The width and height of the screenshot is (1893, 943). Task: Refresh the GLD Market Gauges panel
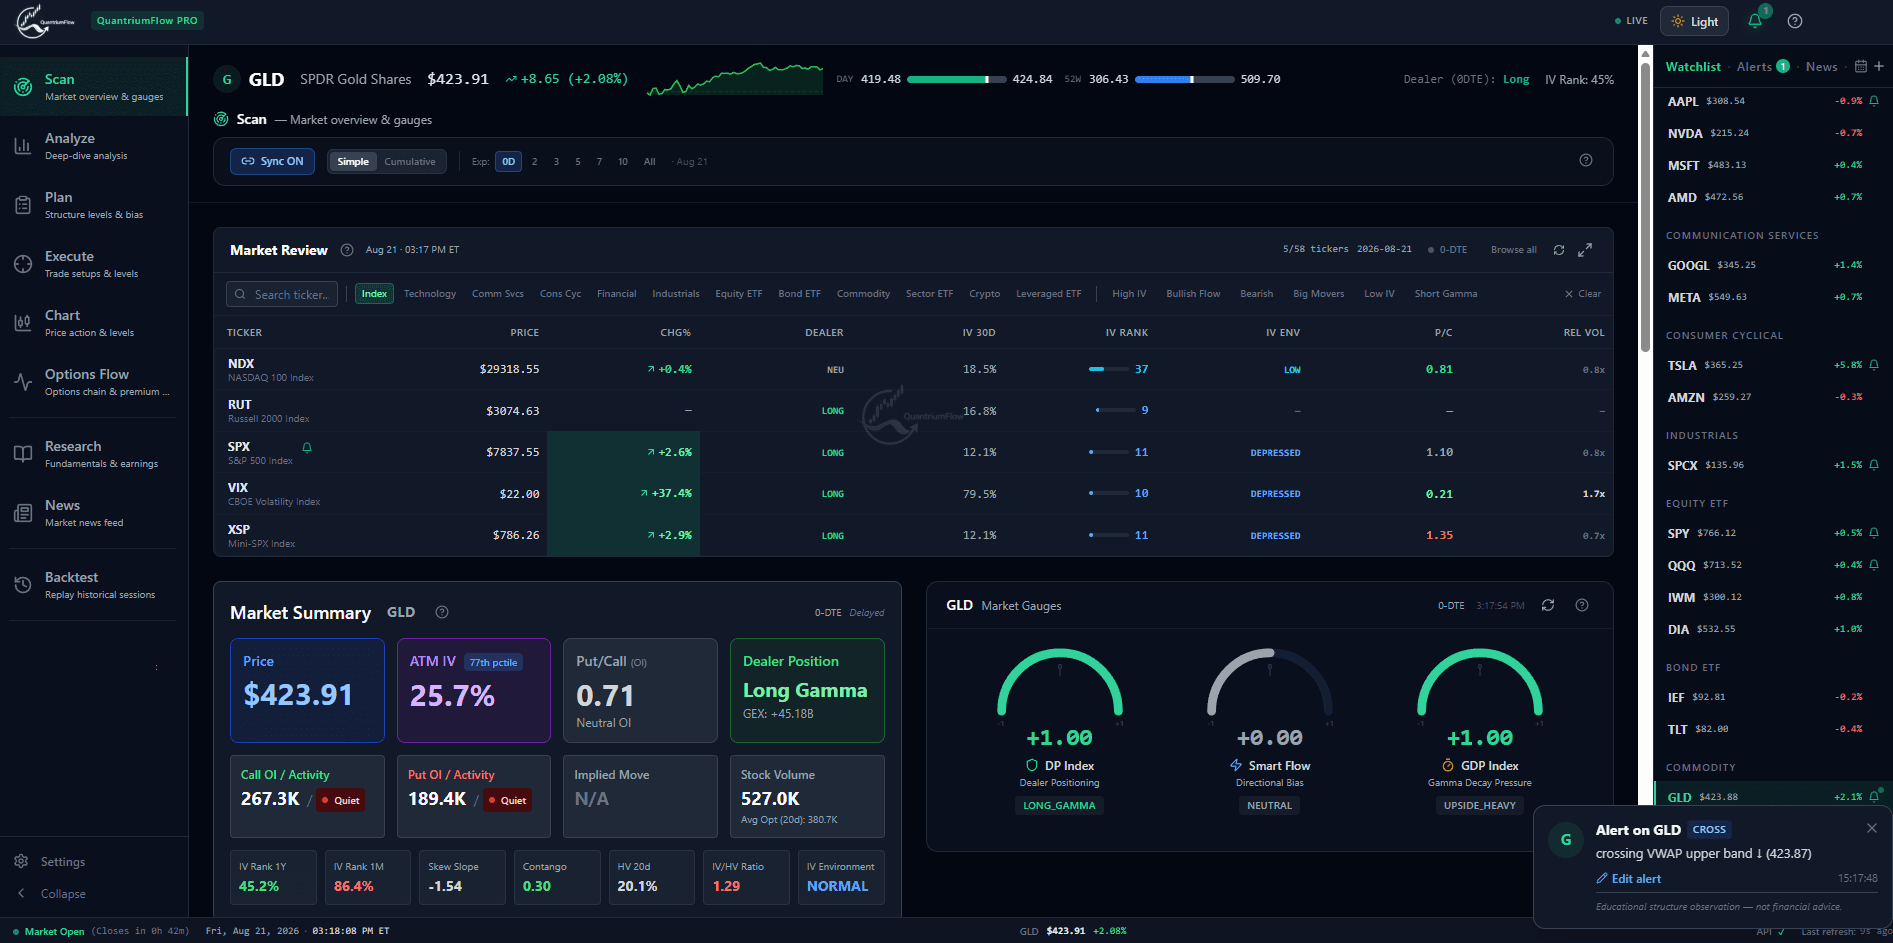1548,605
